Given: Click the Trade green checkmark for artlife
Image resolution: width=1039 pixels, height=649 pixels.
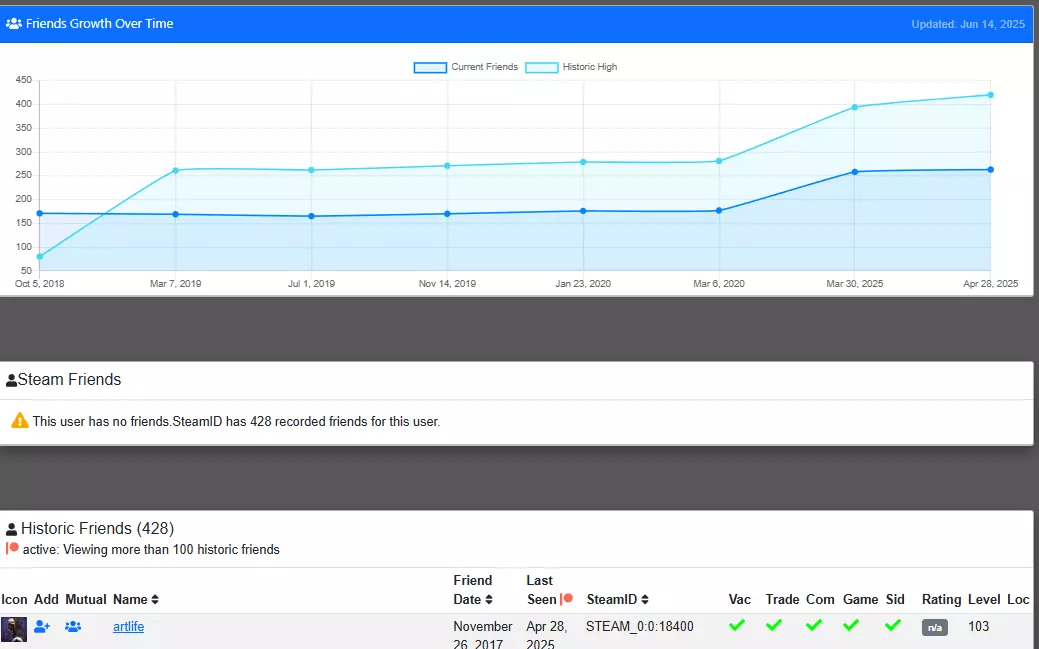Looking at the screenshot, I should (774, 624).
